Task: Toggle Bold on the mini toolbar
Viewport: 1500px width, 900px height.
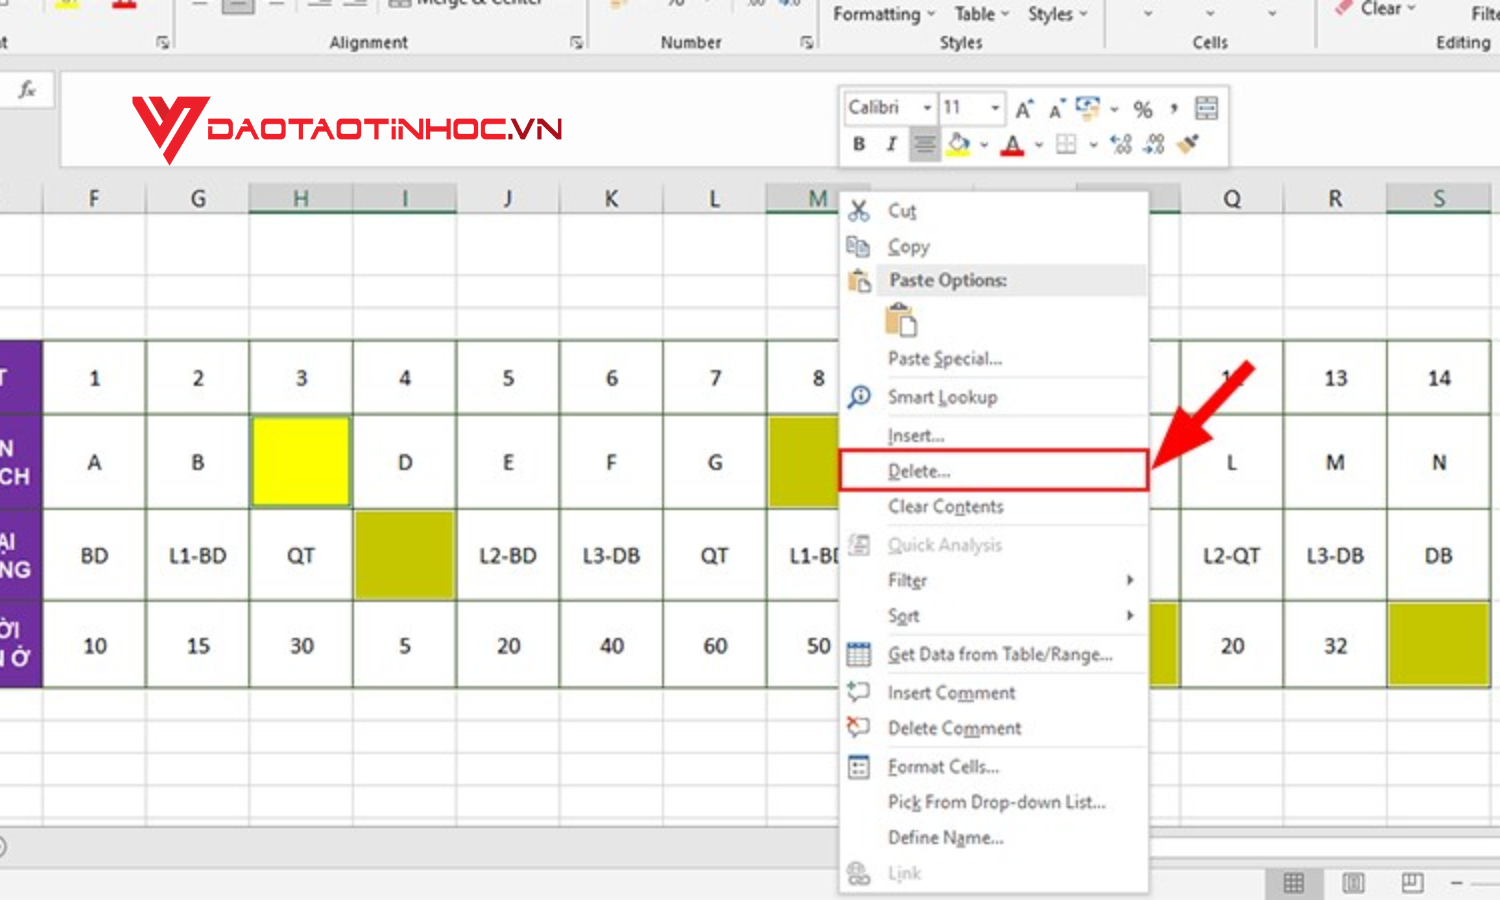Action: coord(860,145)
